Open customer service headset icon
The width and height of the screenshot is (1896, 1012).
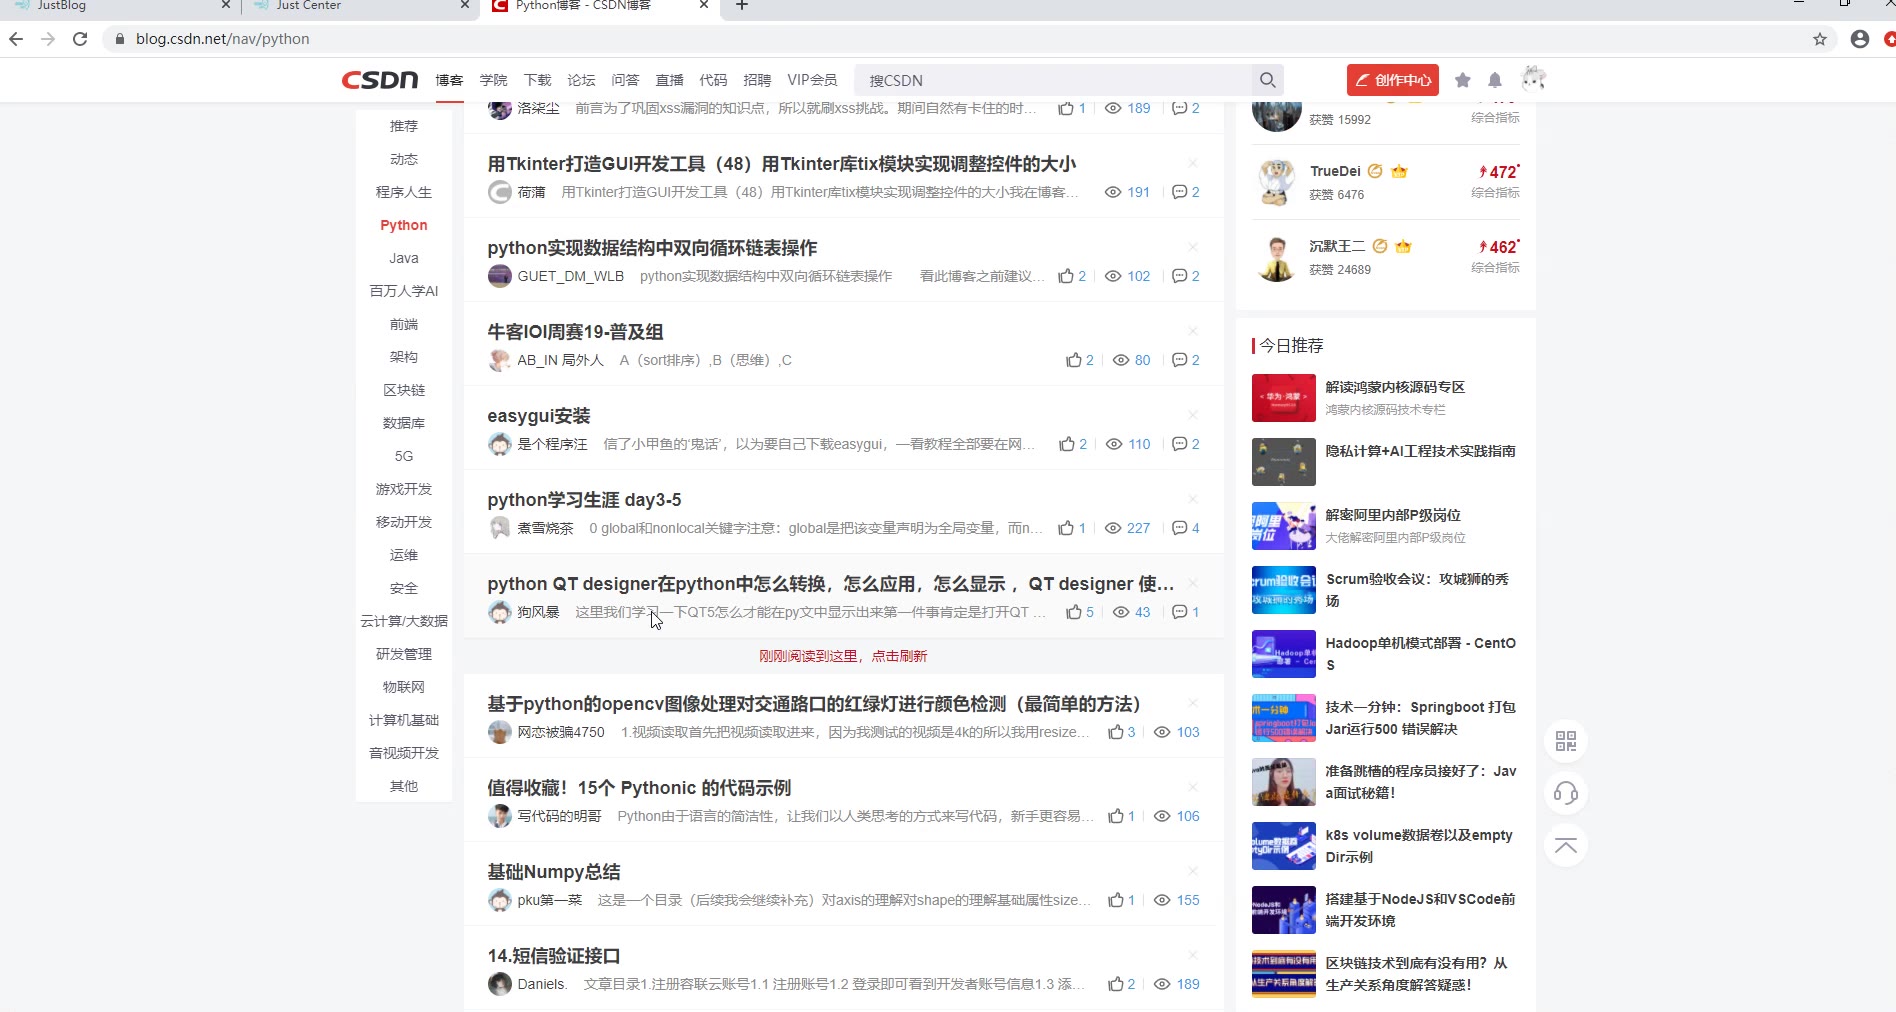(x=1566, y=794)
